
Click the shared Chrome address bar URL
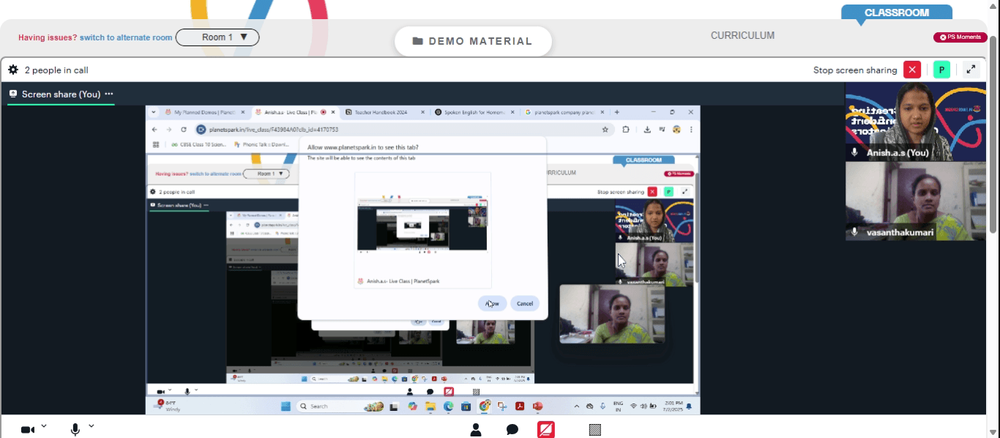274,129
